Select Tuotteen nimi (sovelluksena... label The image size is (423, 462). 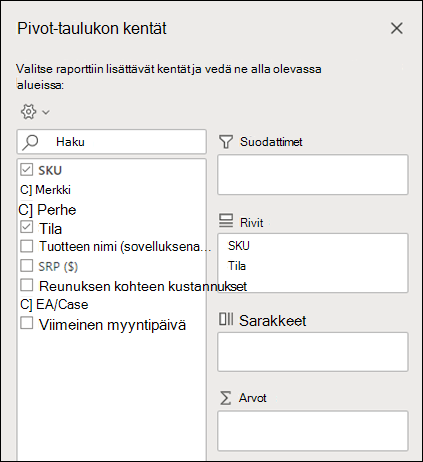[125, 247]
